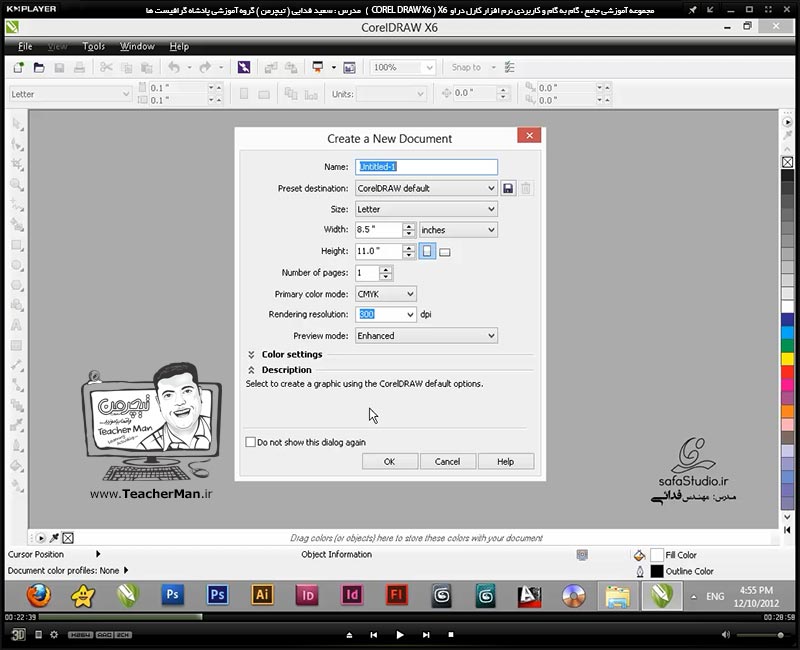The image size is (800, 650).
Task: Click the save preset floppy disk icon
Action: (x=508, y=188)
